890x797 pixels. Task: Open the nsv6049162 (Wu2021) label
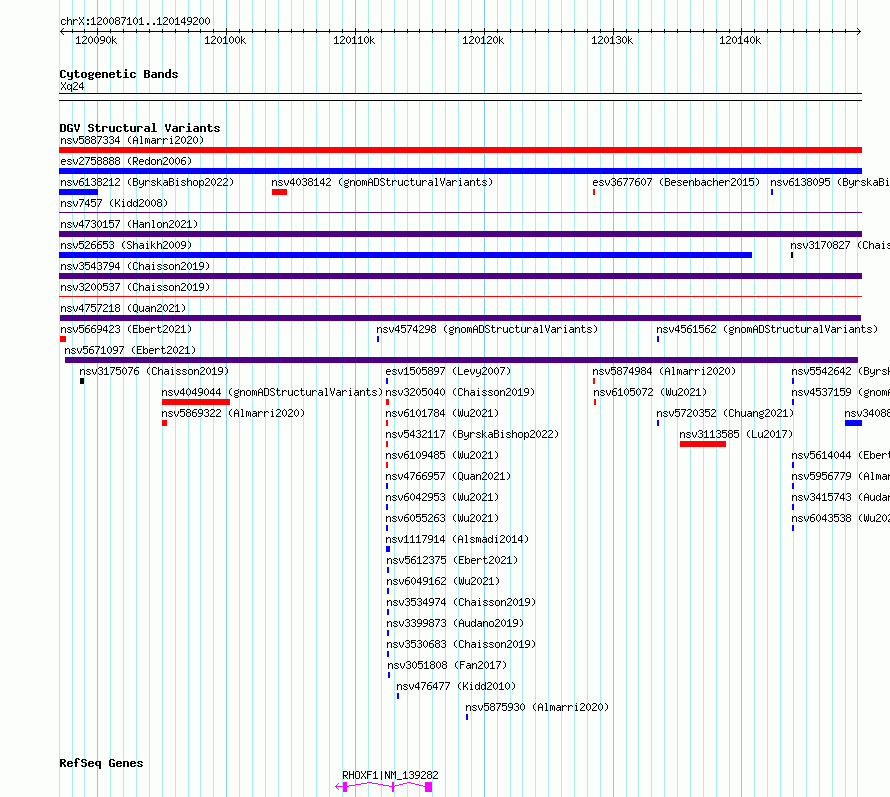point(443,581)
